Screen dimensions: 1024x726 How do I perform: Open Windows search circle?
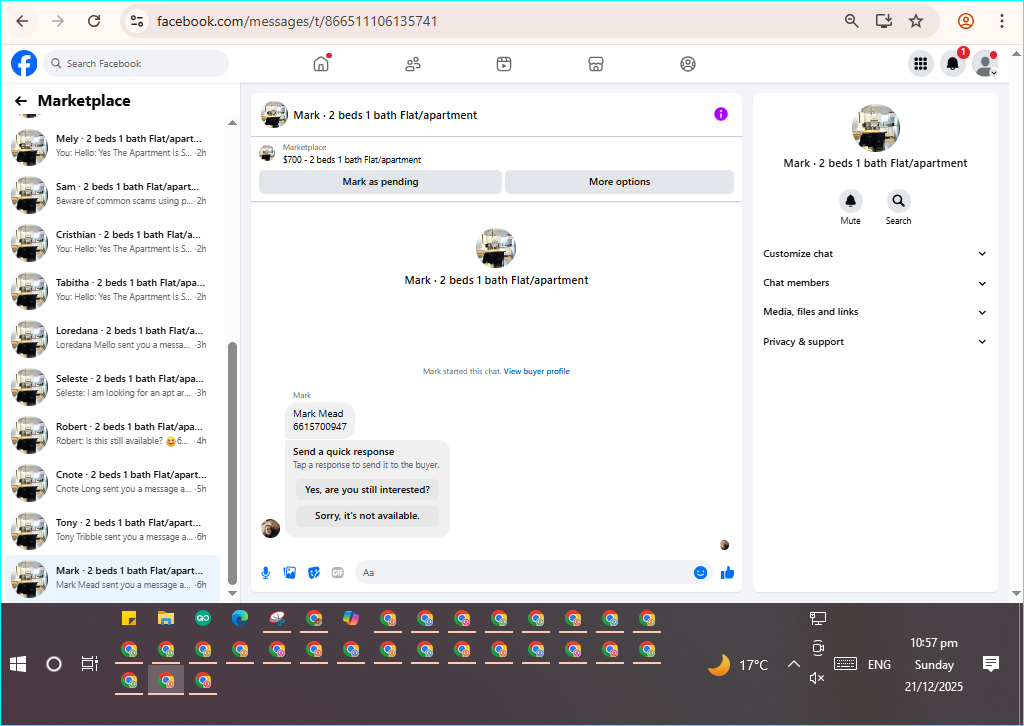[54, 665]
